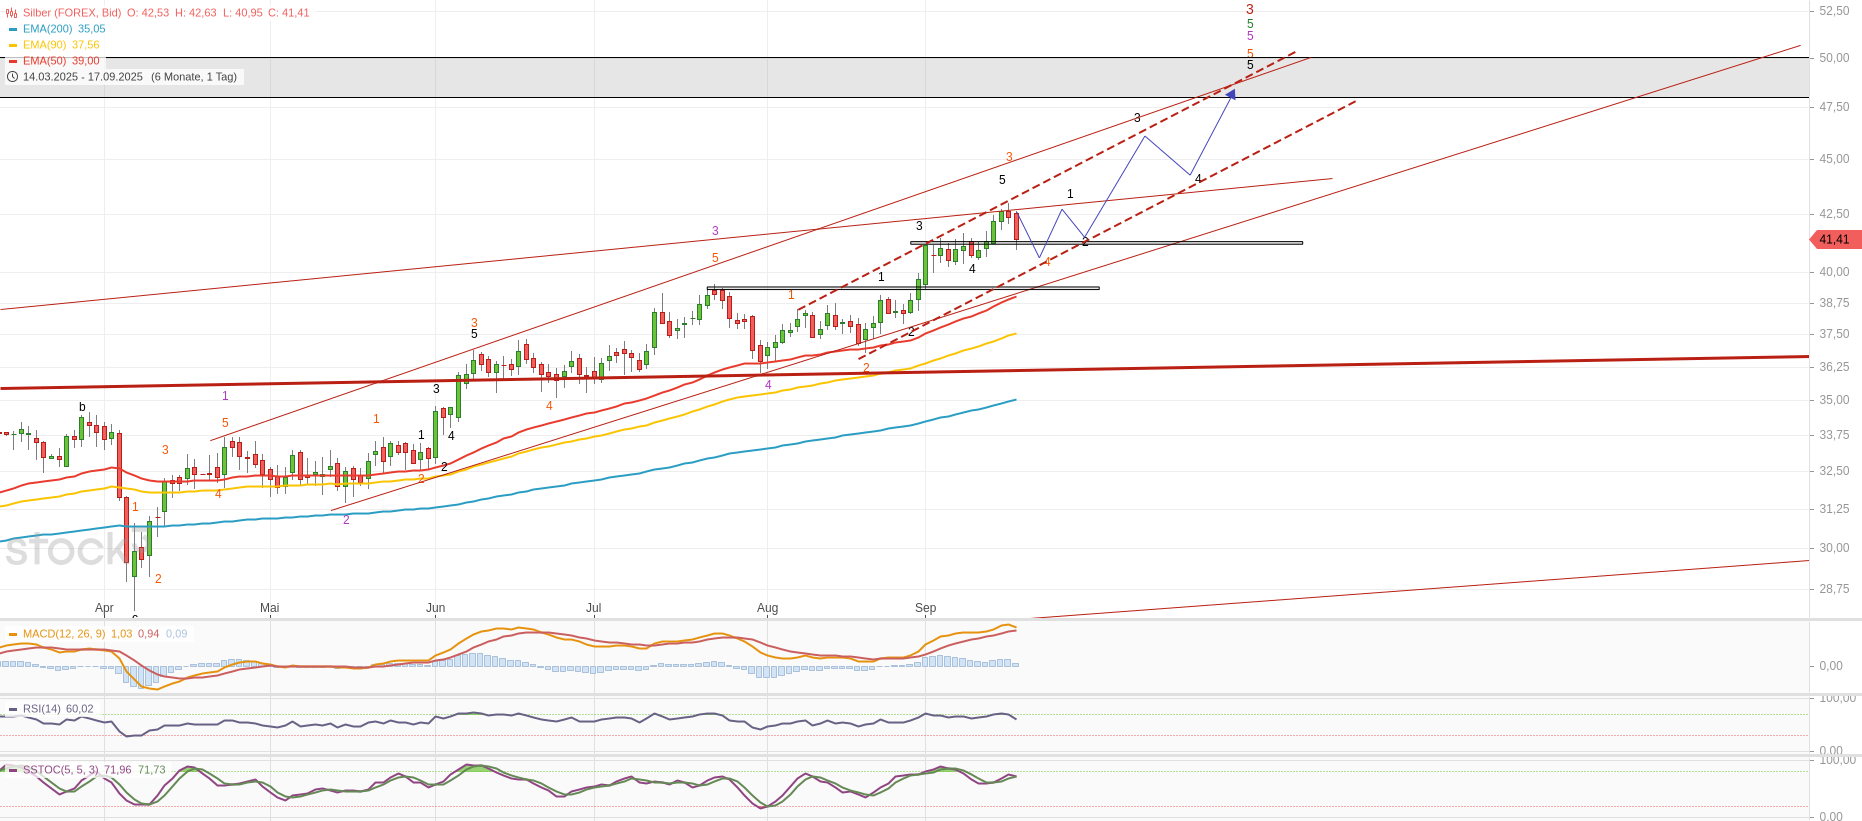Screen dimensions: 1862x821
Task: Click the Apr label on time axis
Action: click(104, 608)
